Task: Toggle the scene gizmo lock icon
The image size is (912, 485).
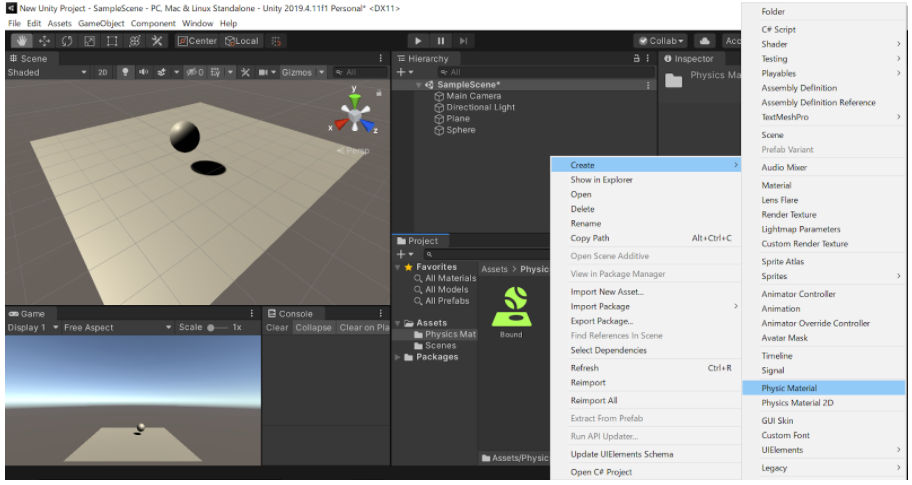Action: pyautogui.click(x=379, y=92)
